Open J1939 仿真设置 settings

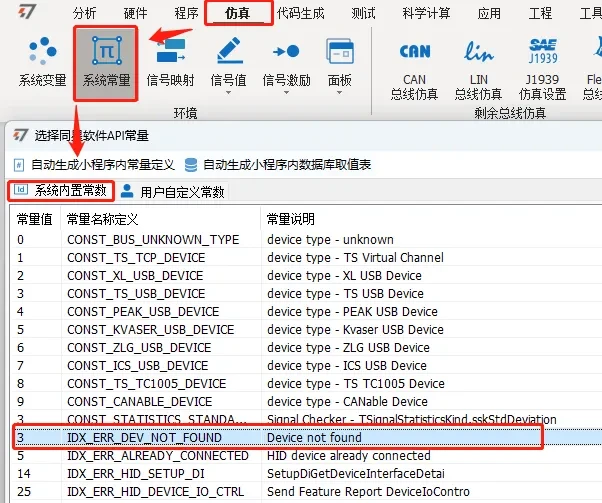[x=542, y=69]
